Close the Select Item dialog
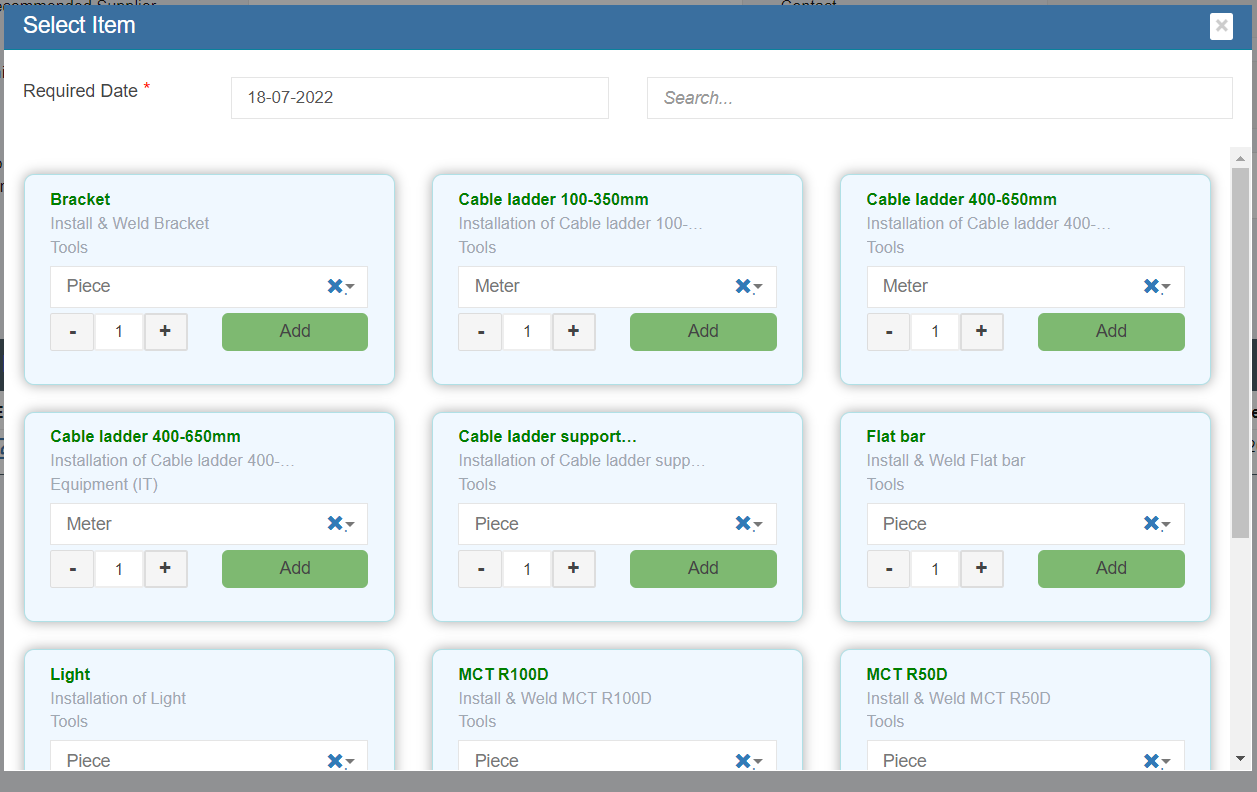Viewport: 1257px width, 792px height. click(x=1220, y=26)
